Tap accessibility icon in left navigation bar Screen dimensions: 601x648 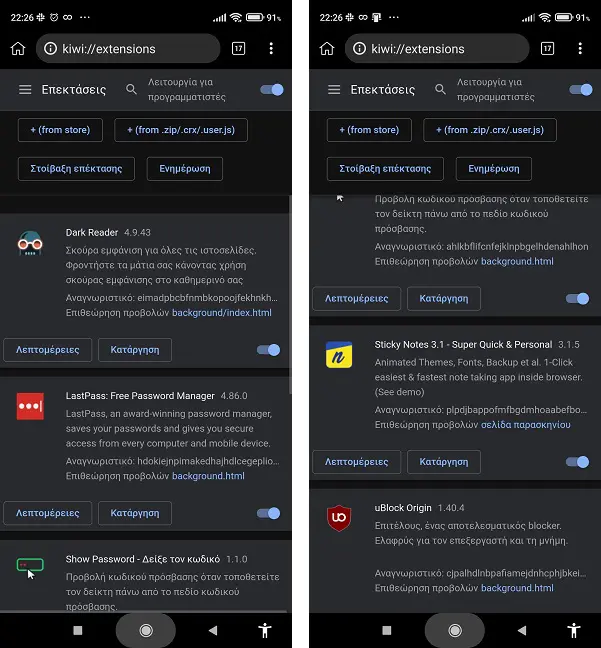coord(265,630)
